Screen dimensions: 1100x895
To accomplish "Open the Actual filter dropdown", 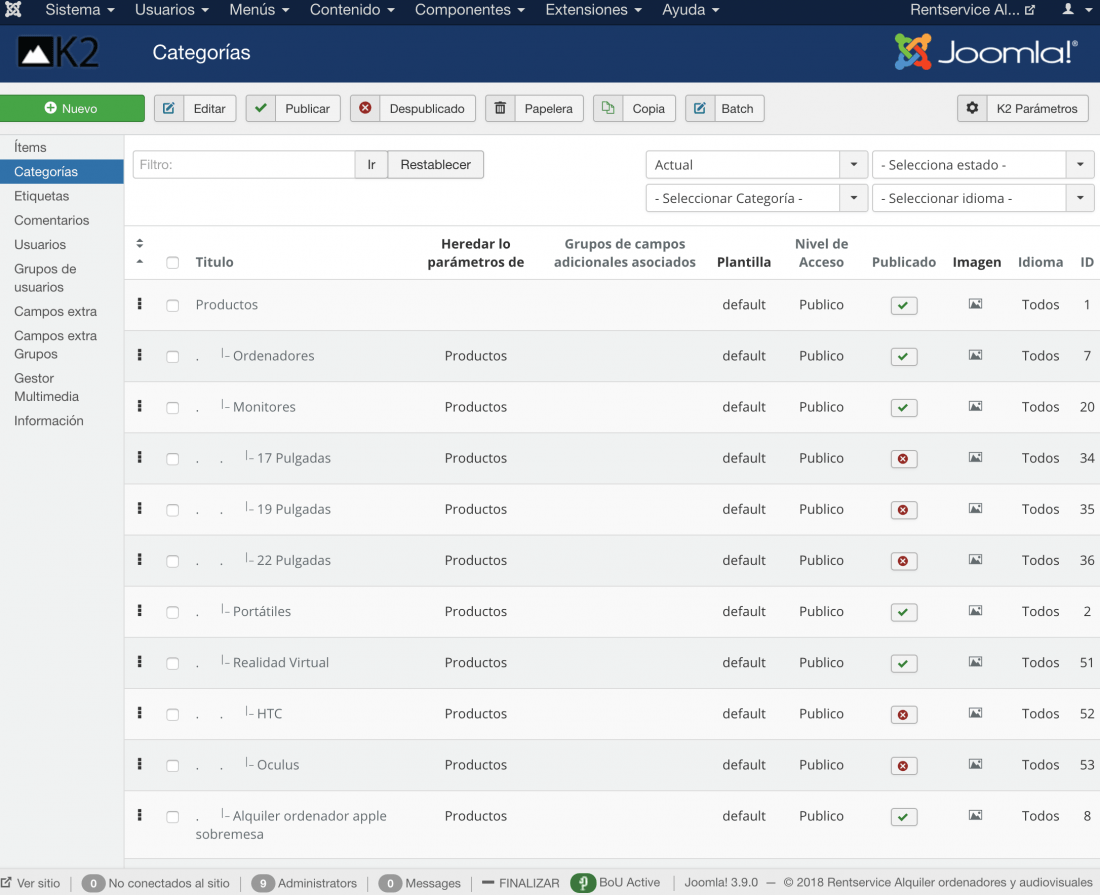I will tap(757, 165).
